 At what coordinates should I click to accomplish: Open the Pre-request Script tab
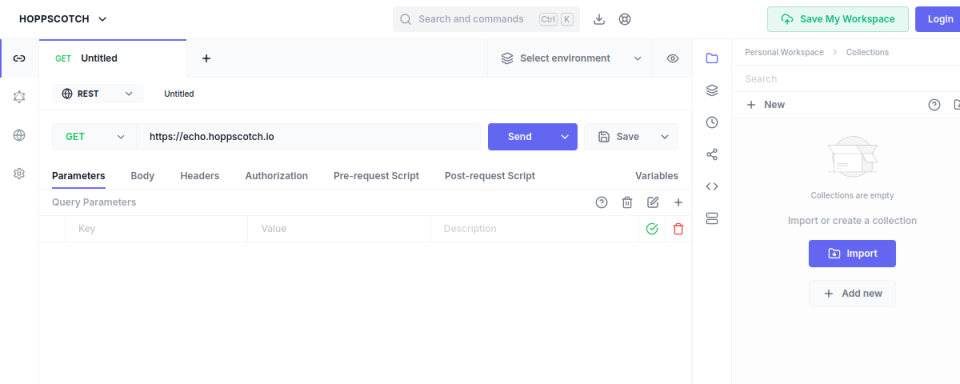click(376, 176)
